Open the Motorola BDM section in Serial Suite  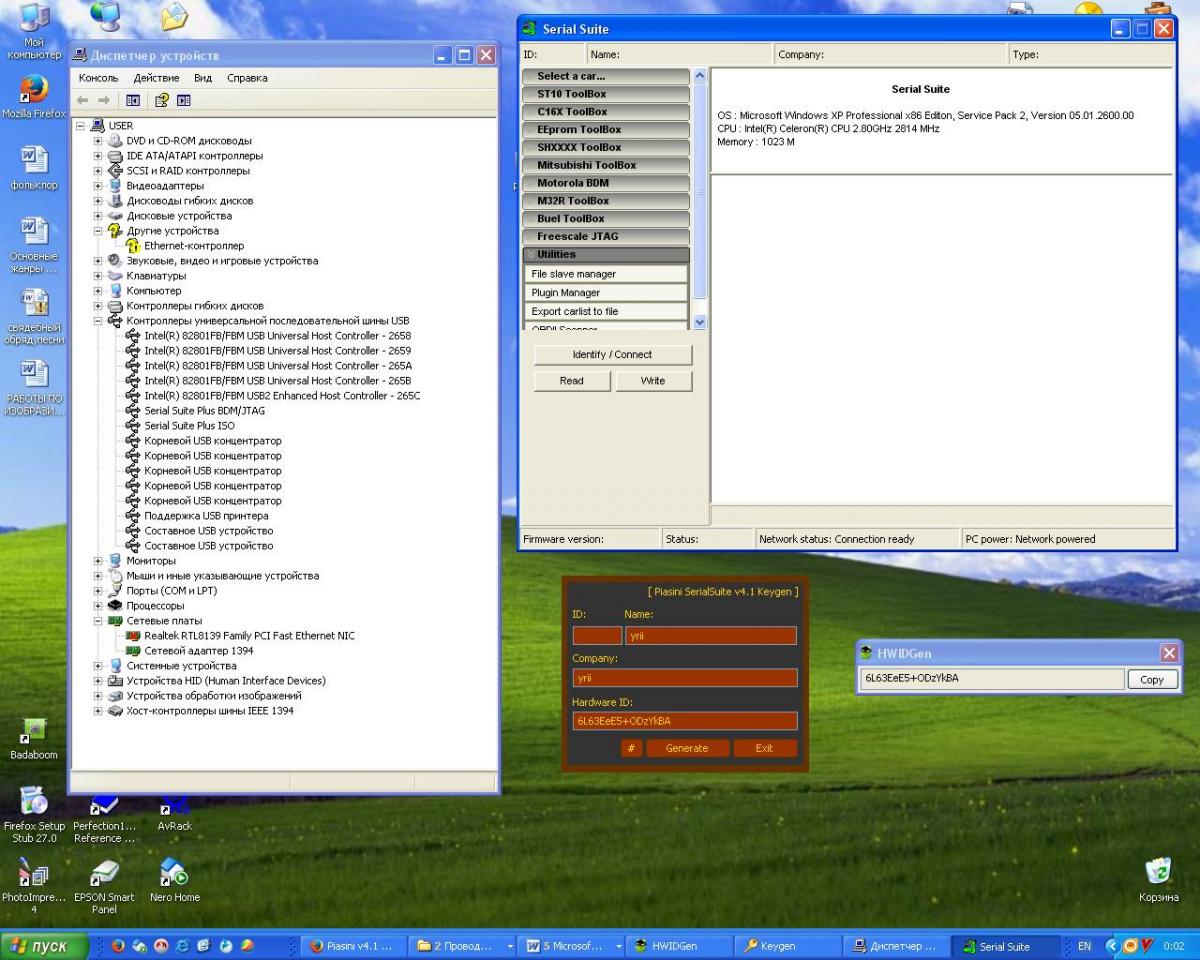(606, 183)
